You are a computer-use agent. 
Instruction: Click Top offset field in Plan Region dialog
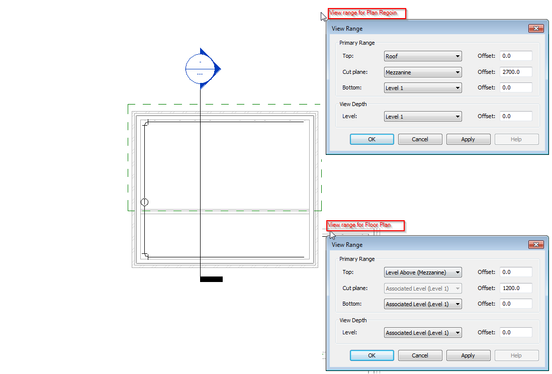pos(516,56)
